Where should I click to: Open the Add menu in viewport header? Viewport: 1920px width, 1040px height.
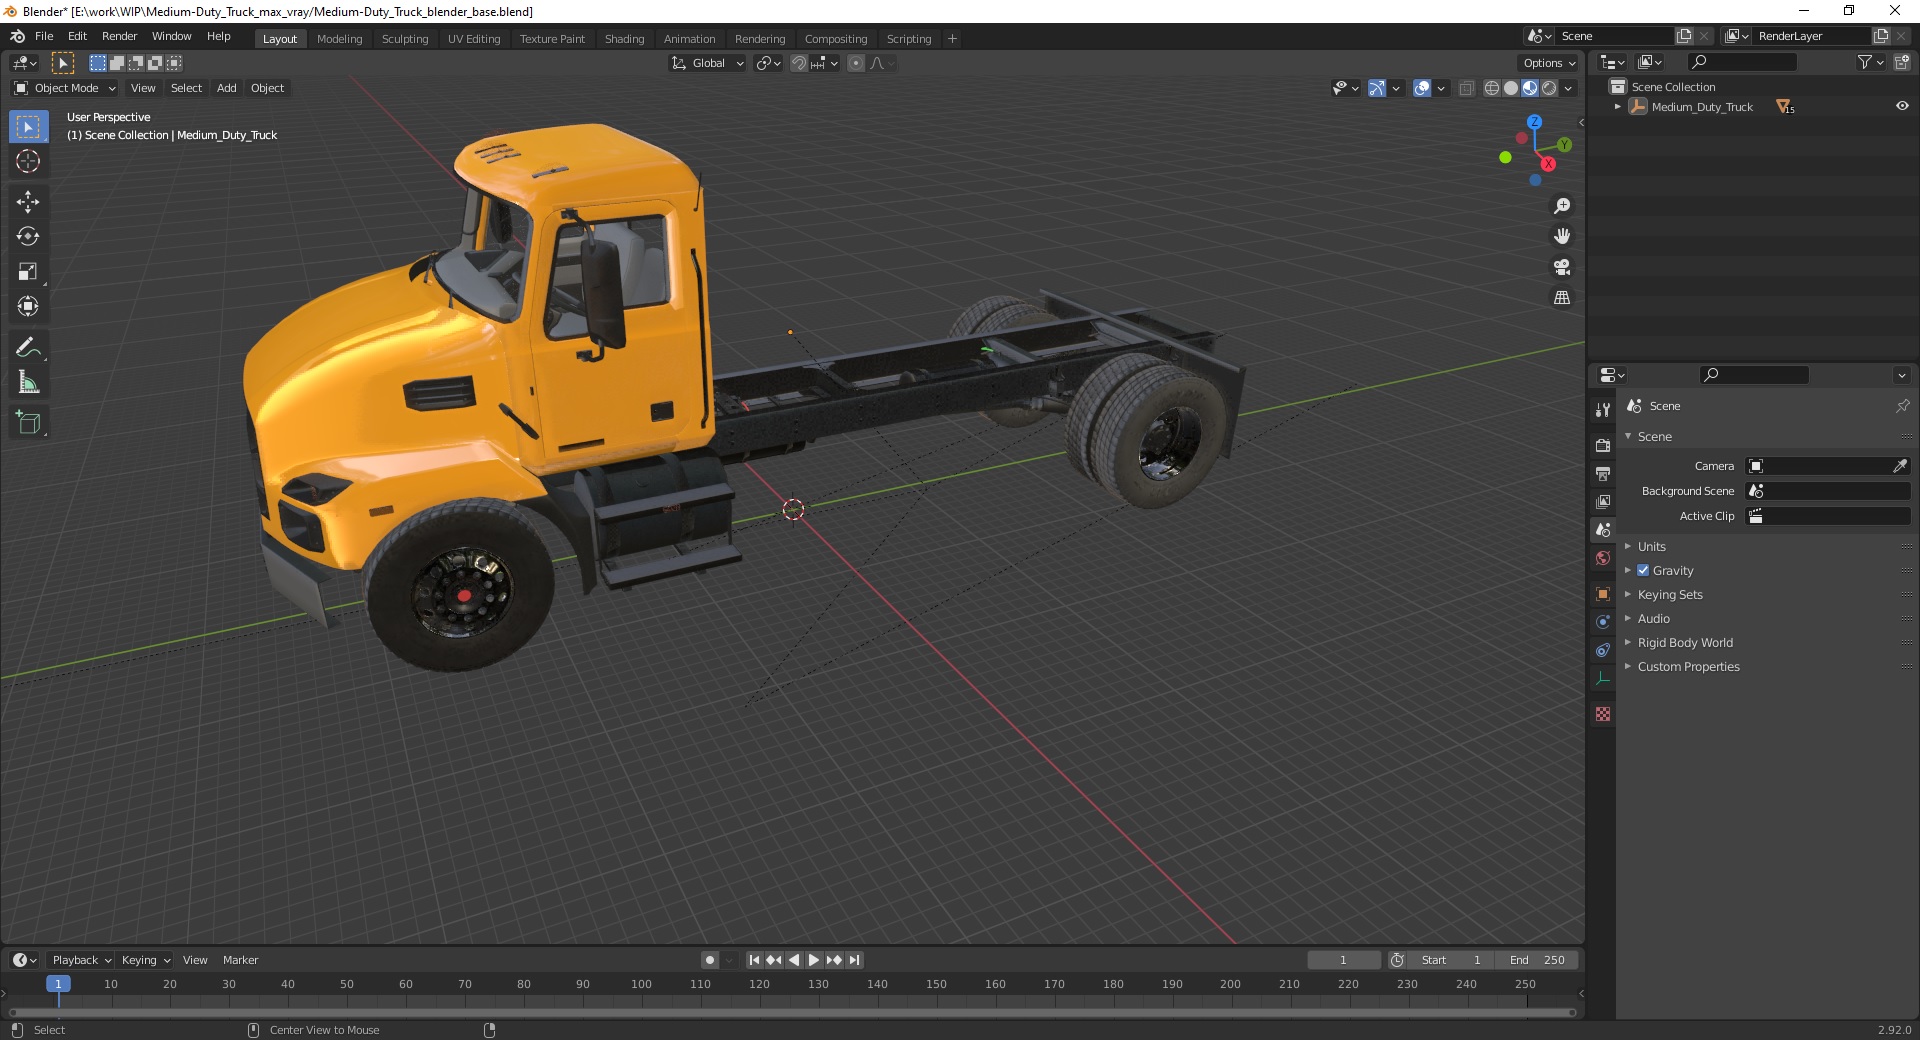coord(227,88)
